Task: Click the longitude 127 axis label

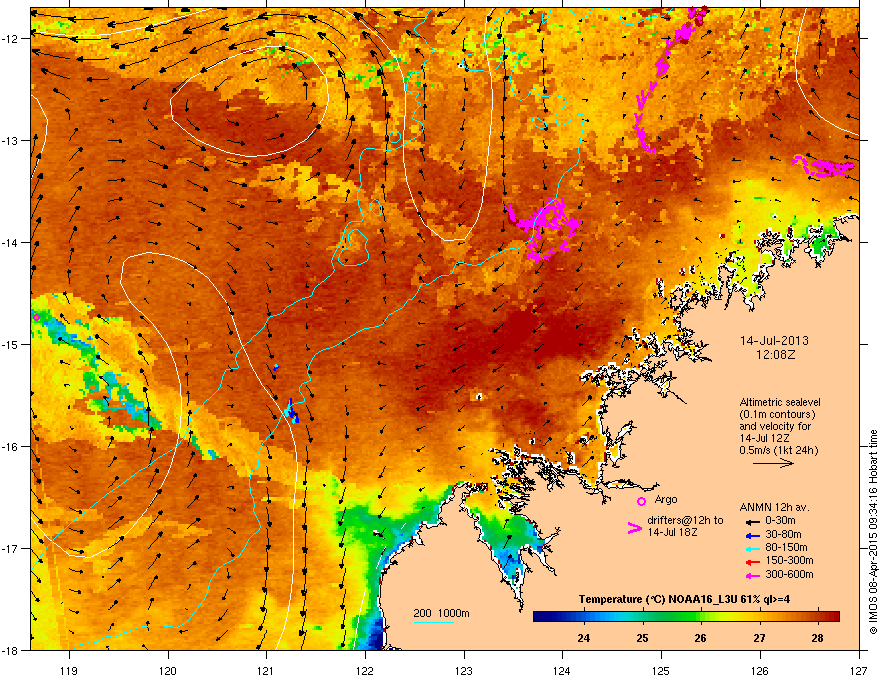Action: coord(859,670)
